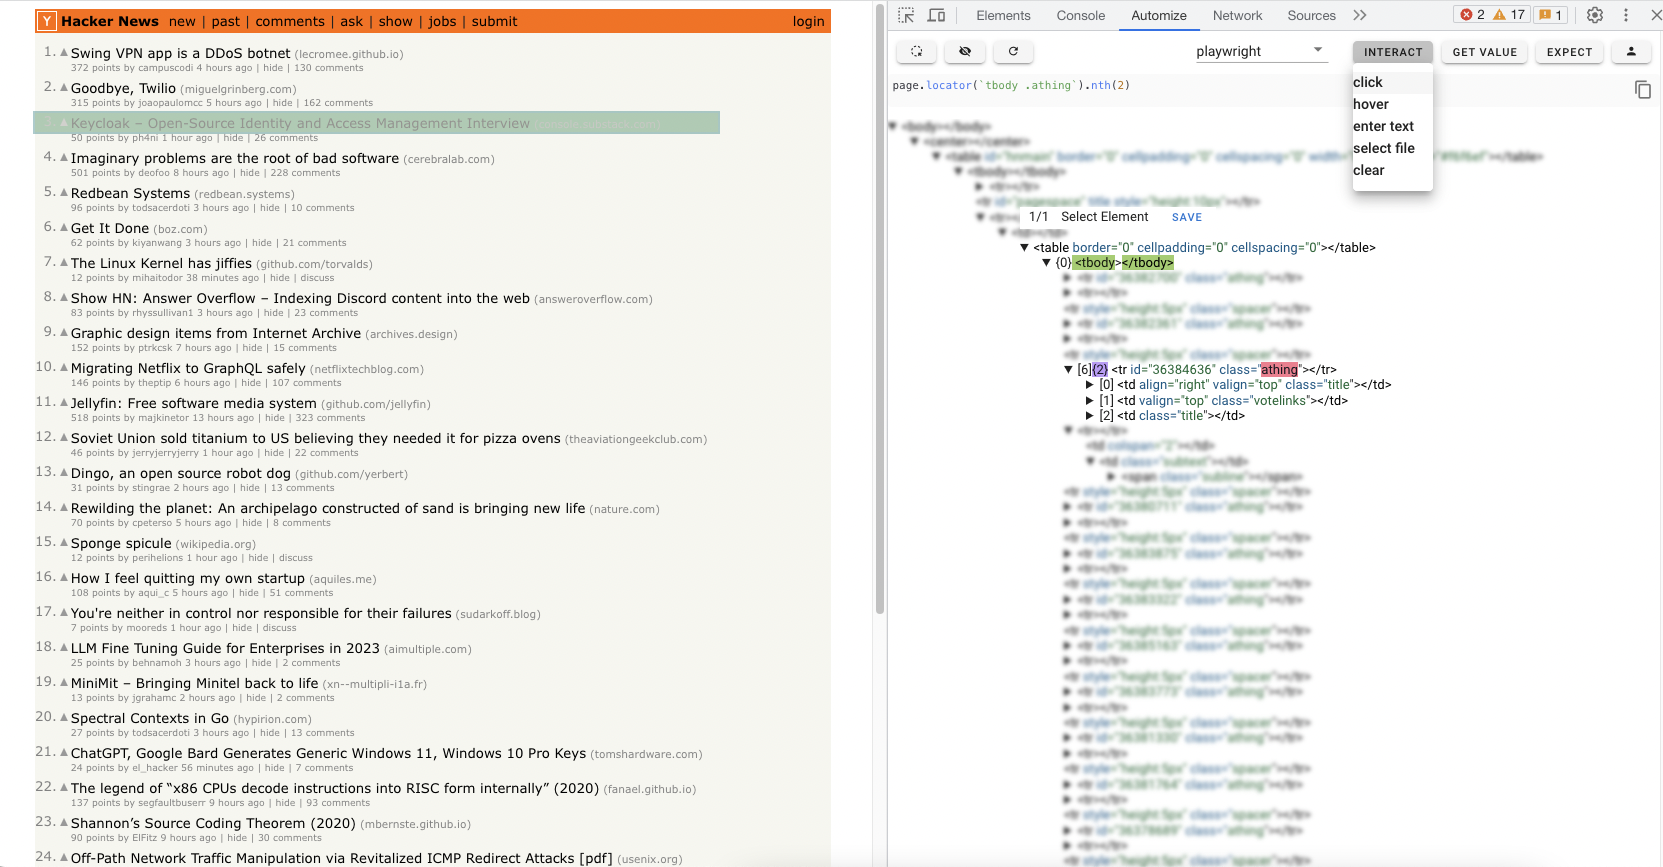
Task: Expand the [2] td class title node
Action: [x=1090, y=416]
